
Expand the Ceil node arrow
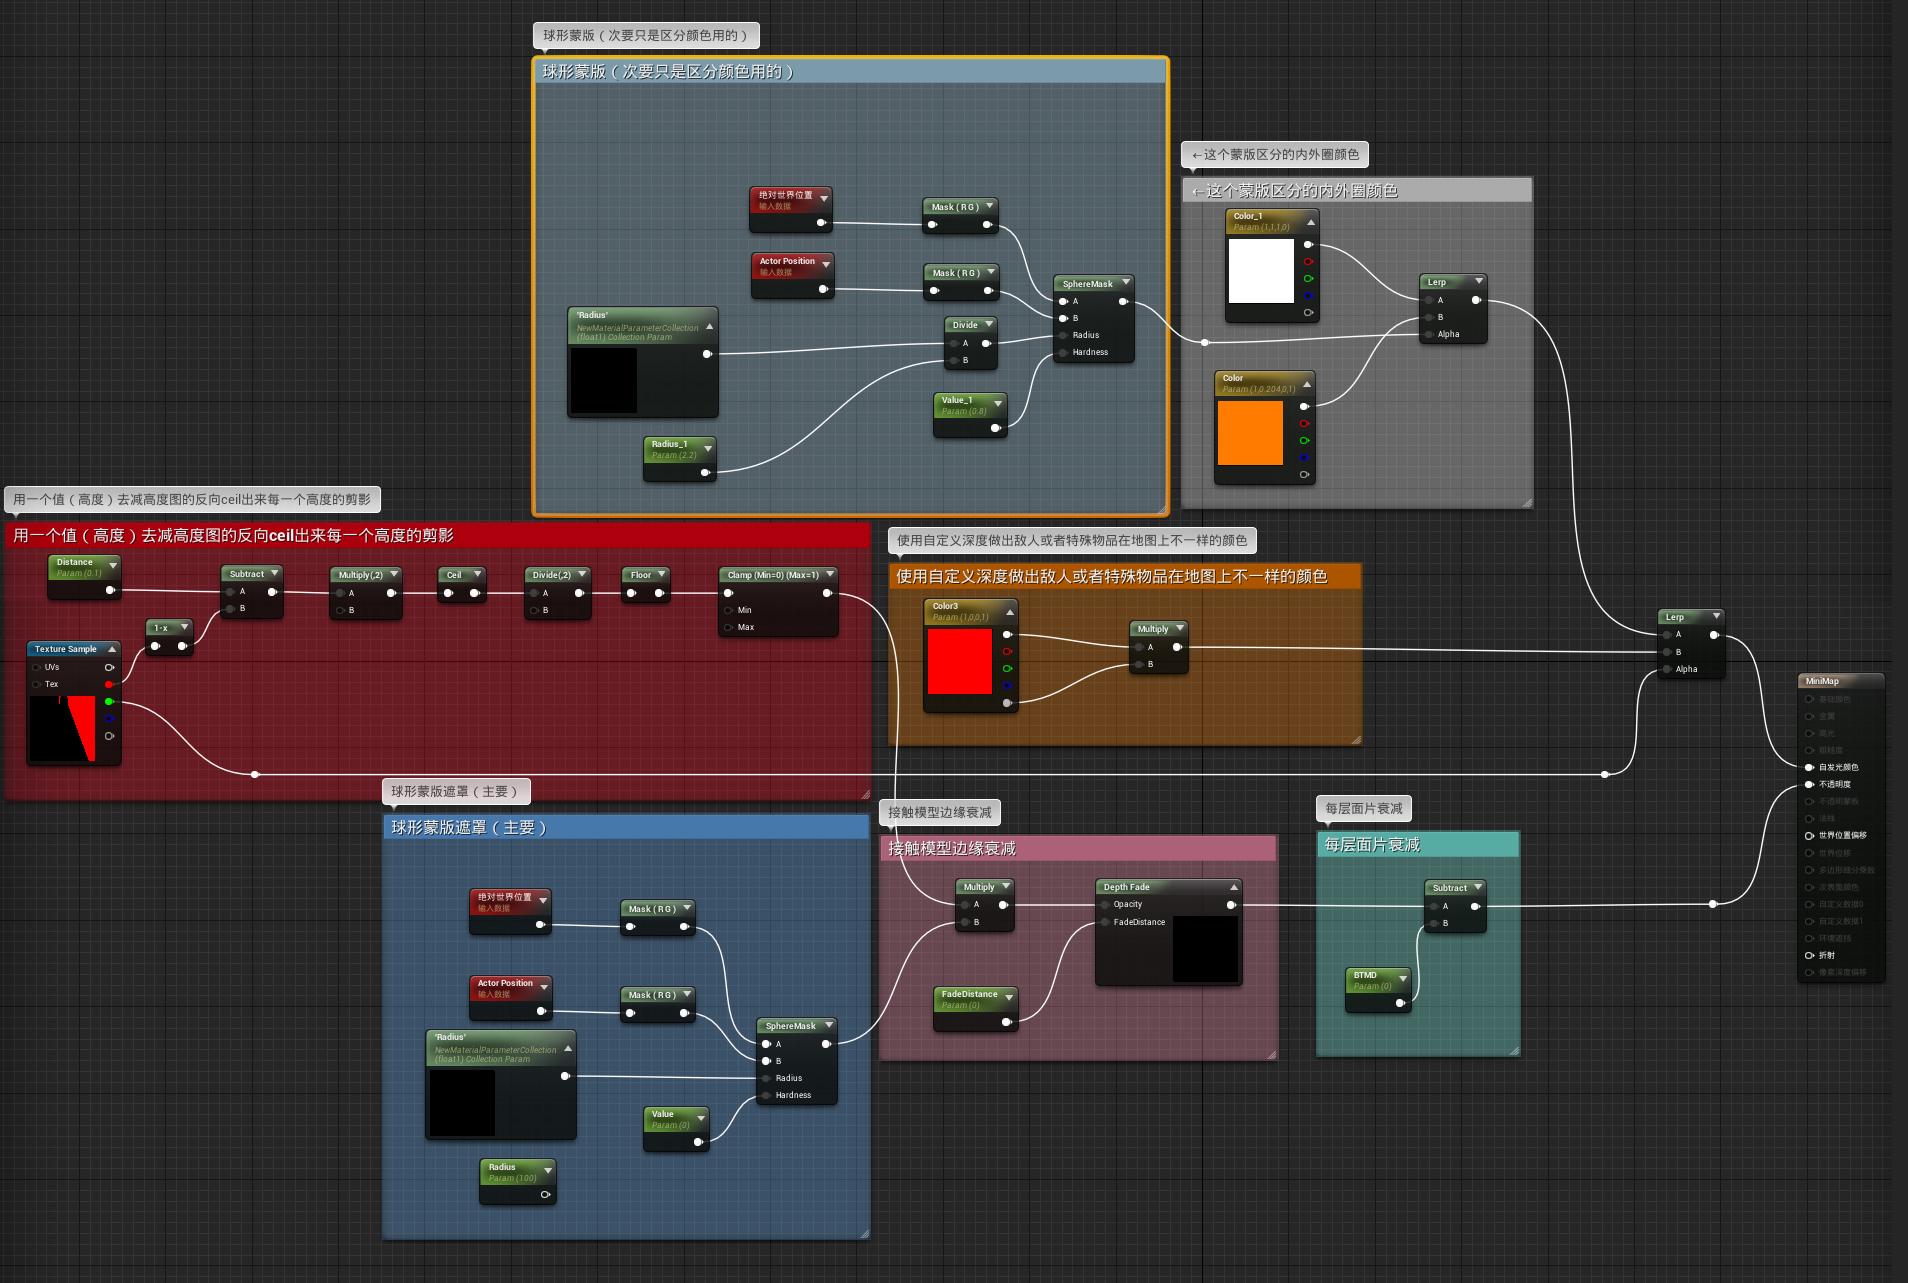click(477, 574)
